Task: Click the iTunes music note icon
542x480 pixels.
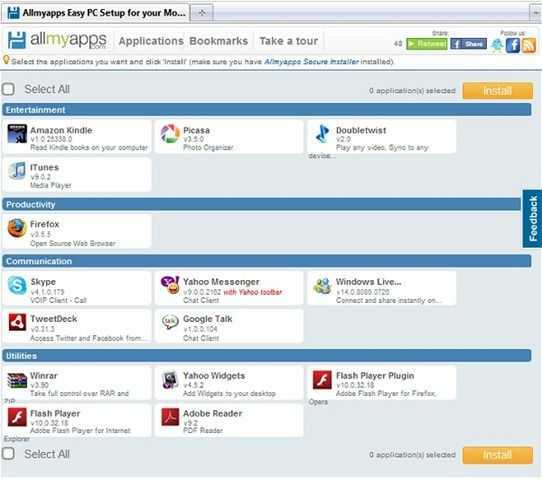Action: pyautogui.click(x=17, y=170)
